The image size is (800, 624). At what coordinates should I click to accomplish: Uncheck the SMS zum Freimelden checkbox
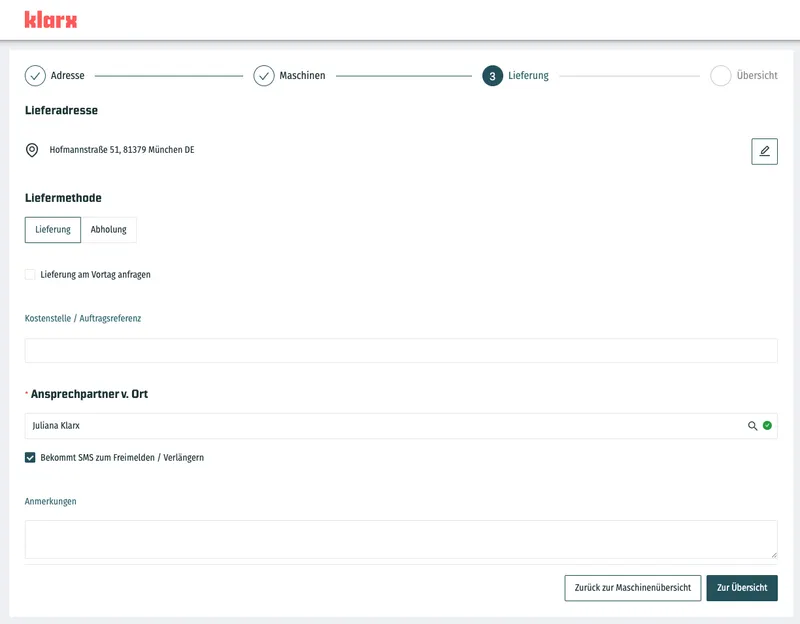click(x=30, y=458)
